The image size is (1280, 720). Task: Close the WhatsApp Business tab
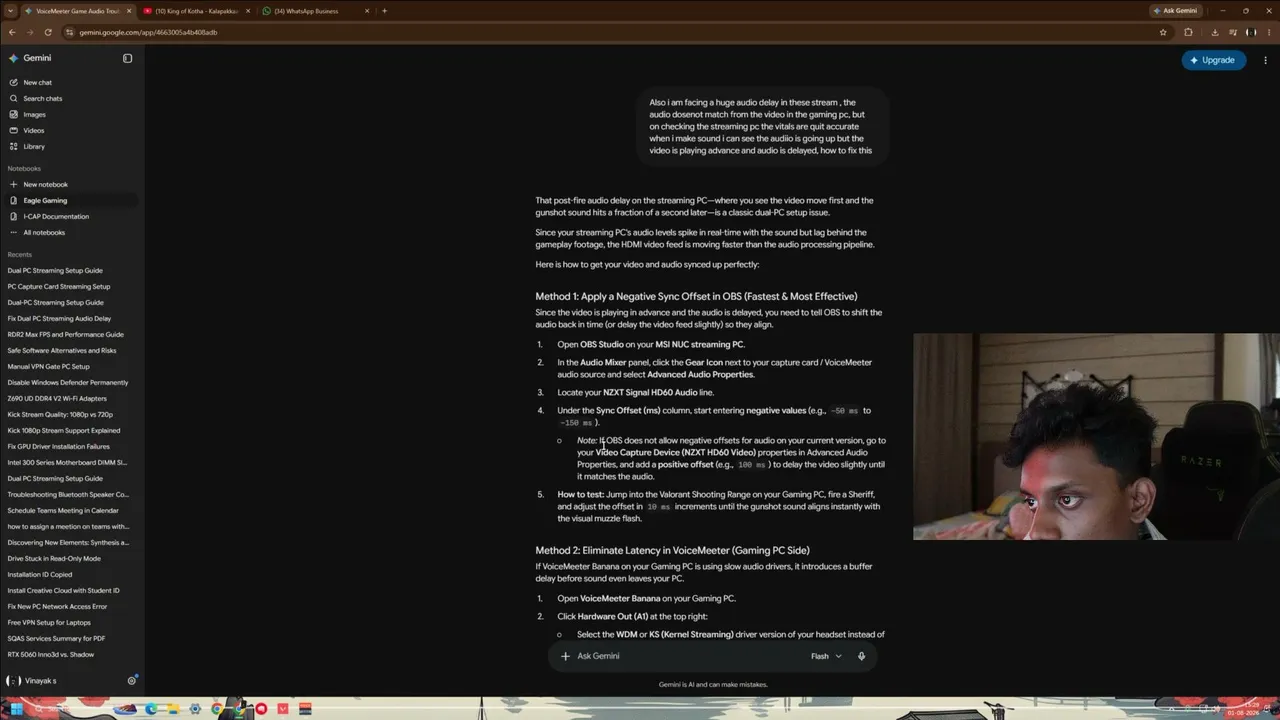pos(367,11)
